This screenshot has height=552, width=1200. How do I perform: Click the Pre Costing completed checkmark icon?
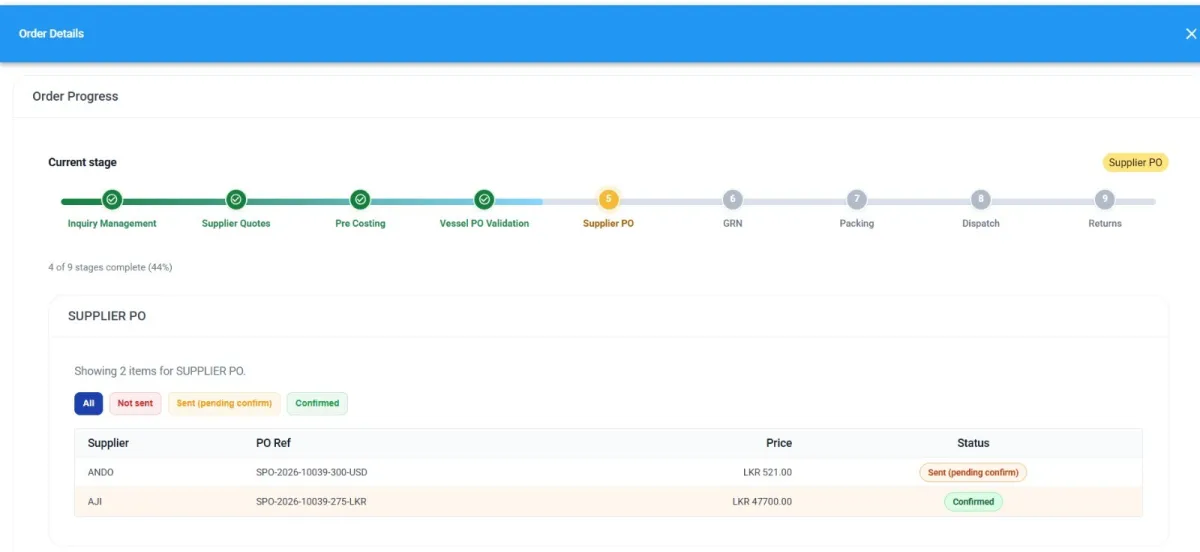click(x=360, y=200)
